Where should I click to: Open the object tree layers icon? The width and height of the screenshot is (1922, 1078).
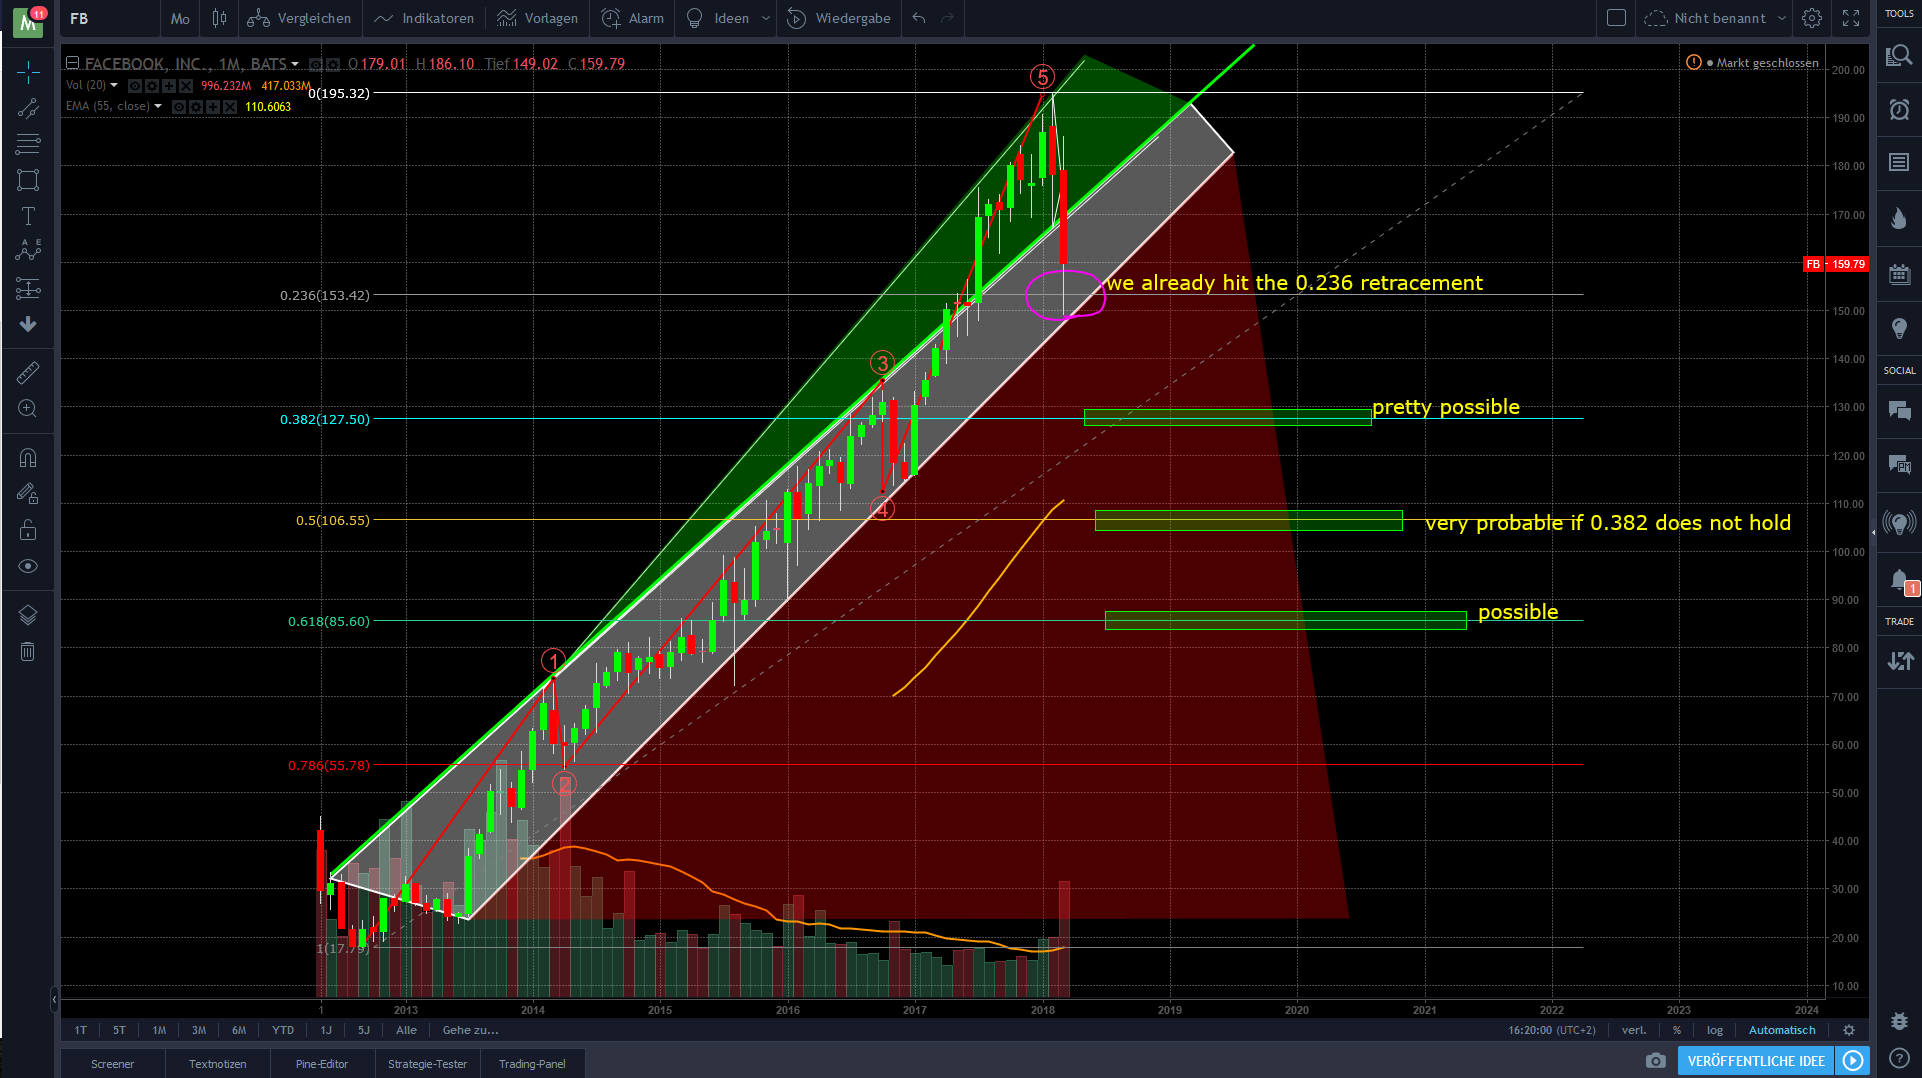pyautogui.click(x=28, y=615)
